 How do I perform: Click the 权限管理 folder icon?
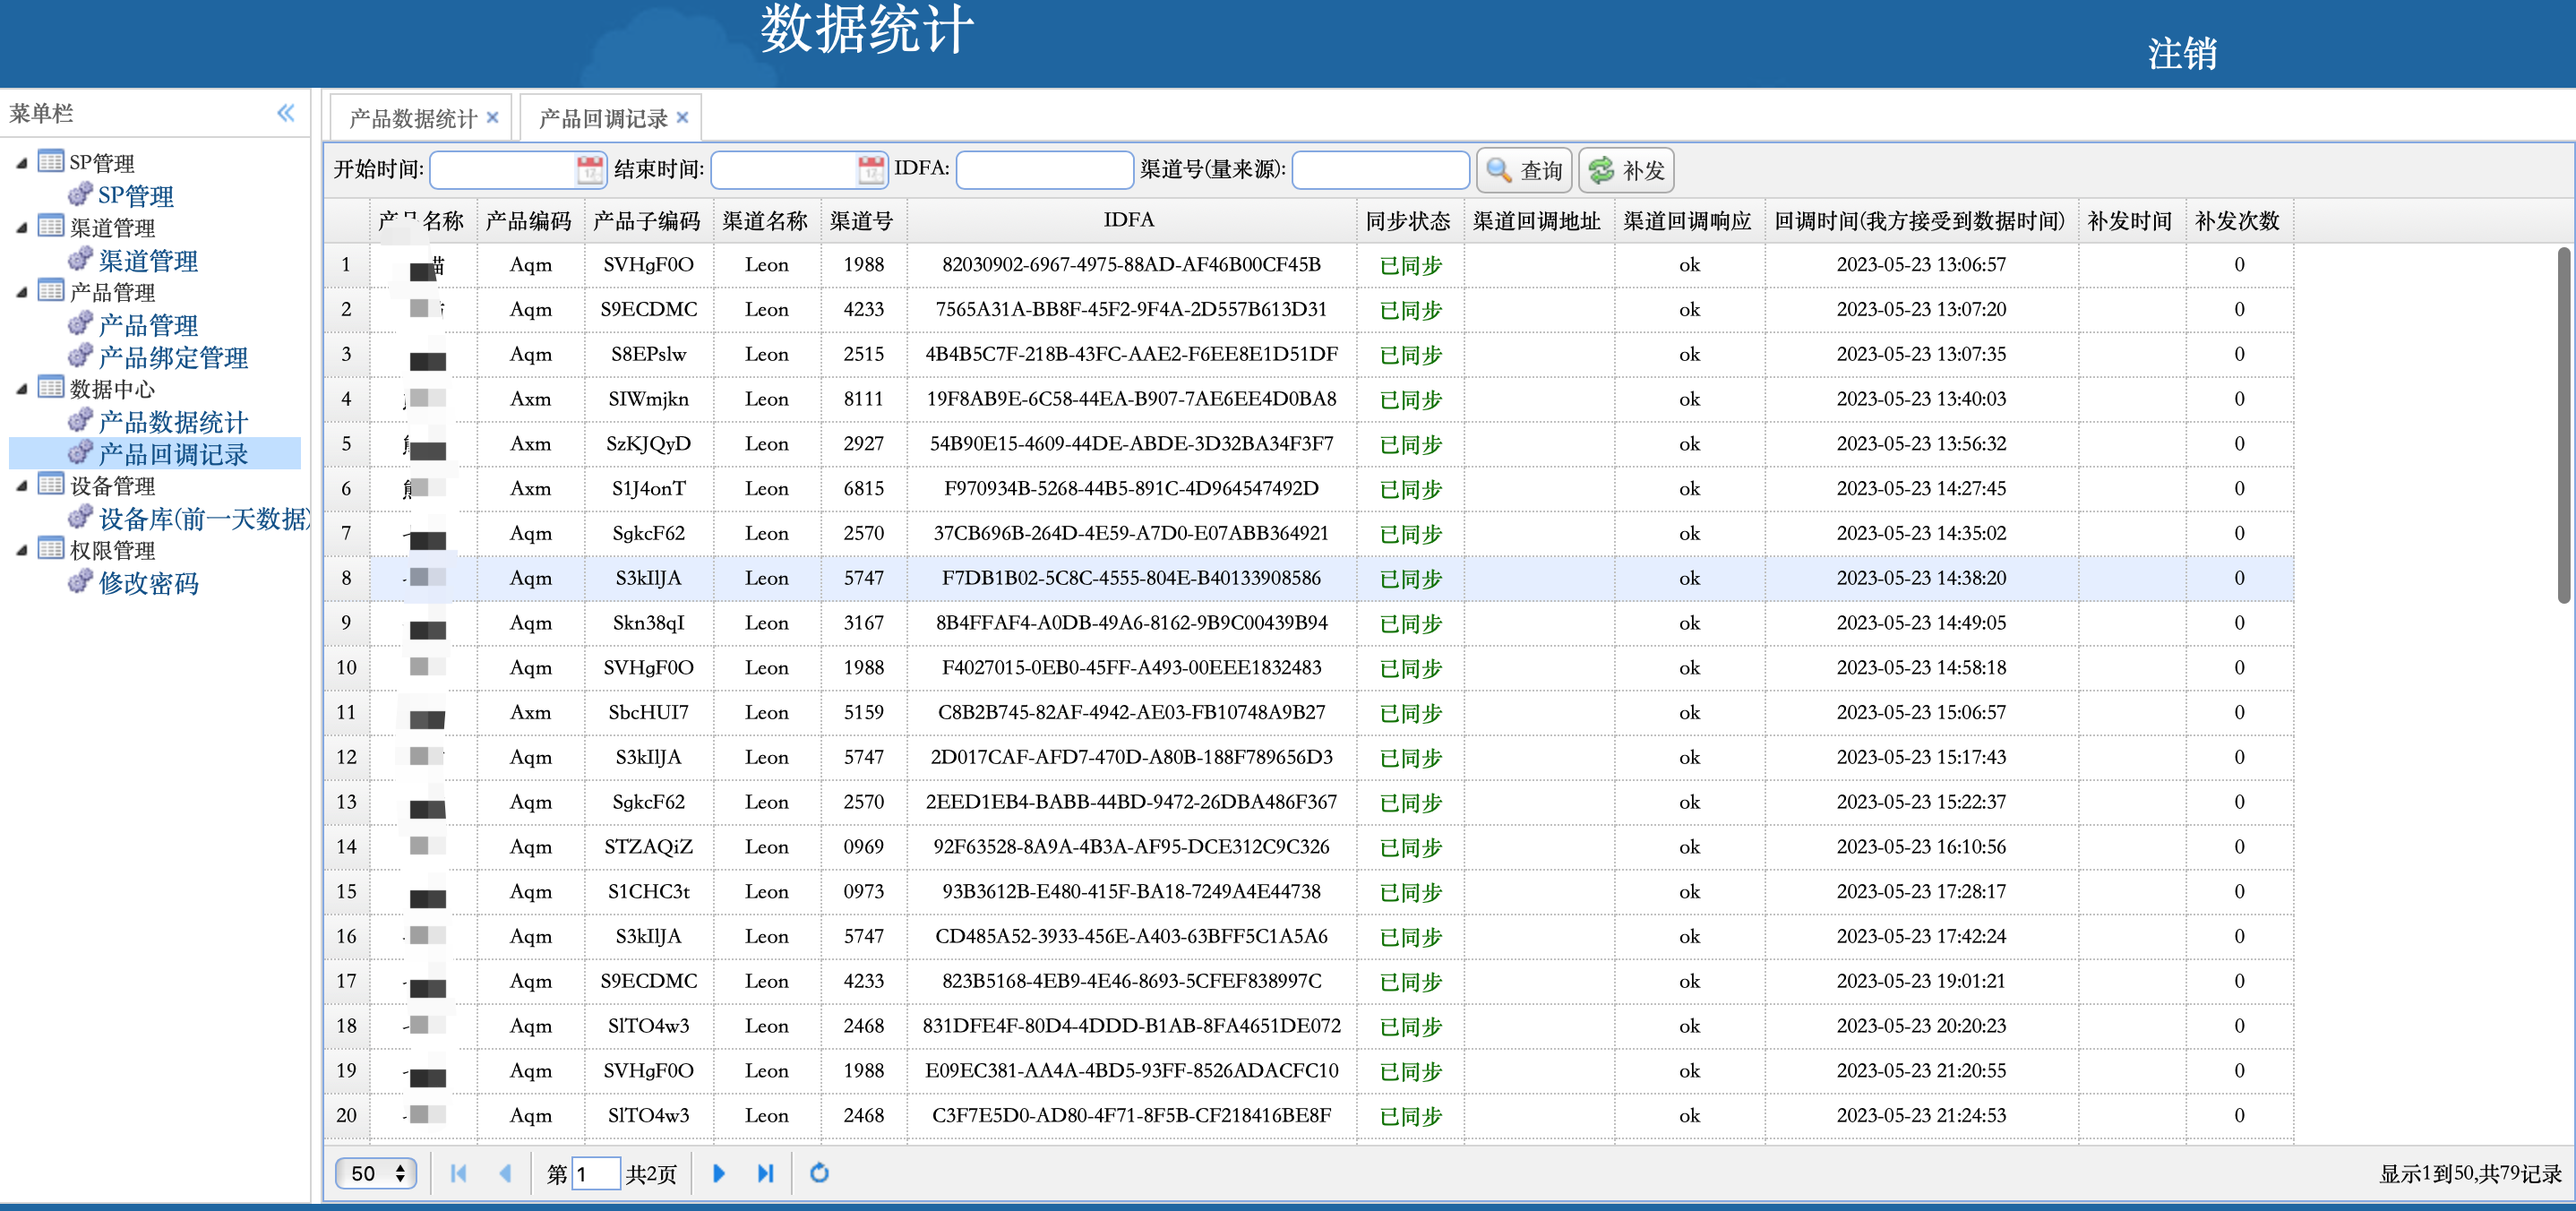(x=51, y=549)
